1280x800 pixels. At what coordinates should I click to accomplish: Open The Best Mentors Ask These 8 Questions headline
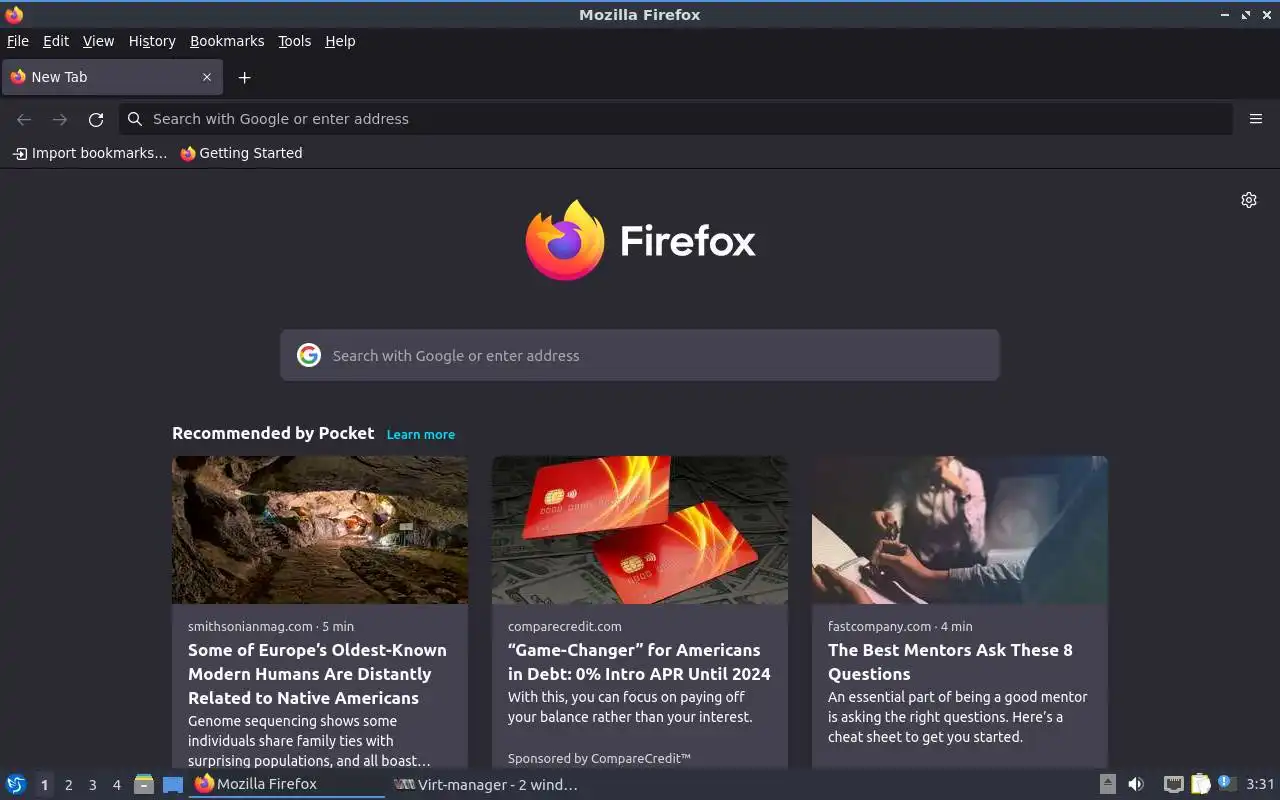click(x=950, y=662)
